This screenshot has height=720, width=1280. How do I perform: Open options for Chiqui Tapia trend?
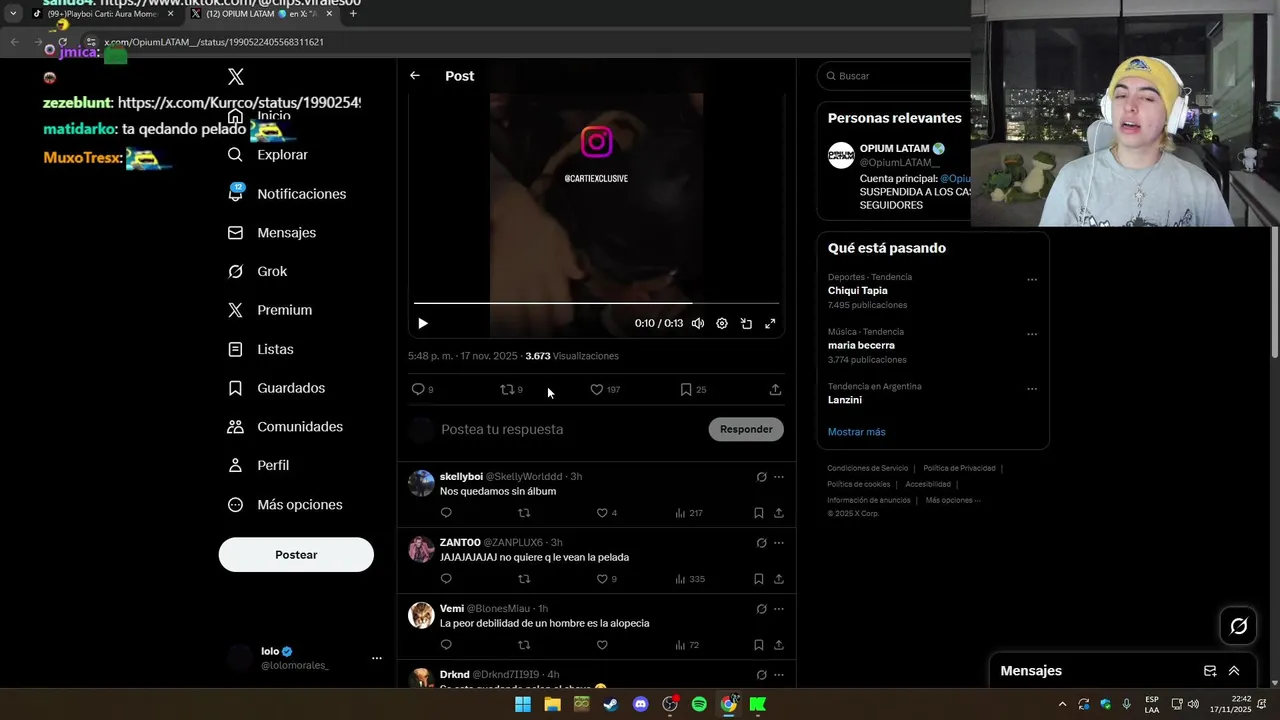[1032, 280]
